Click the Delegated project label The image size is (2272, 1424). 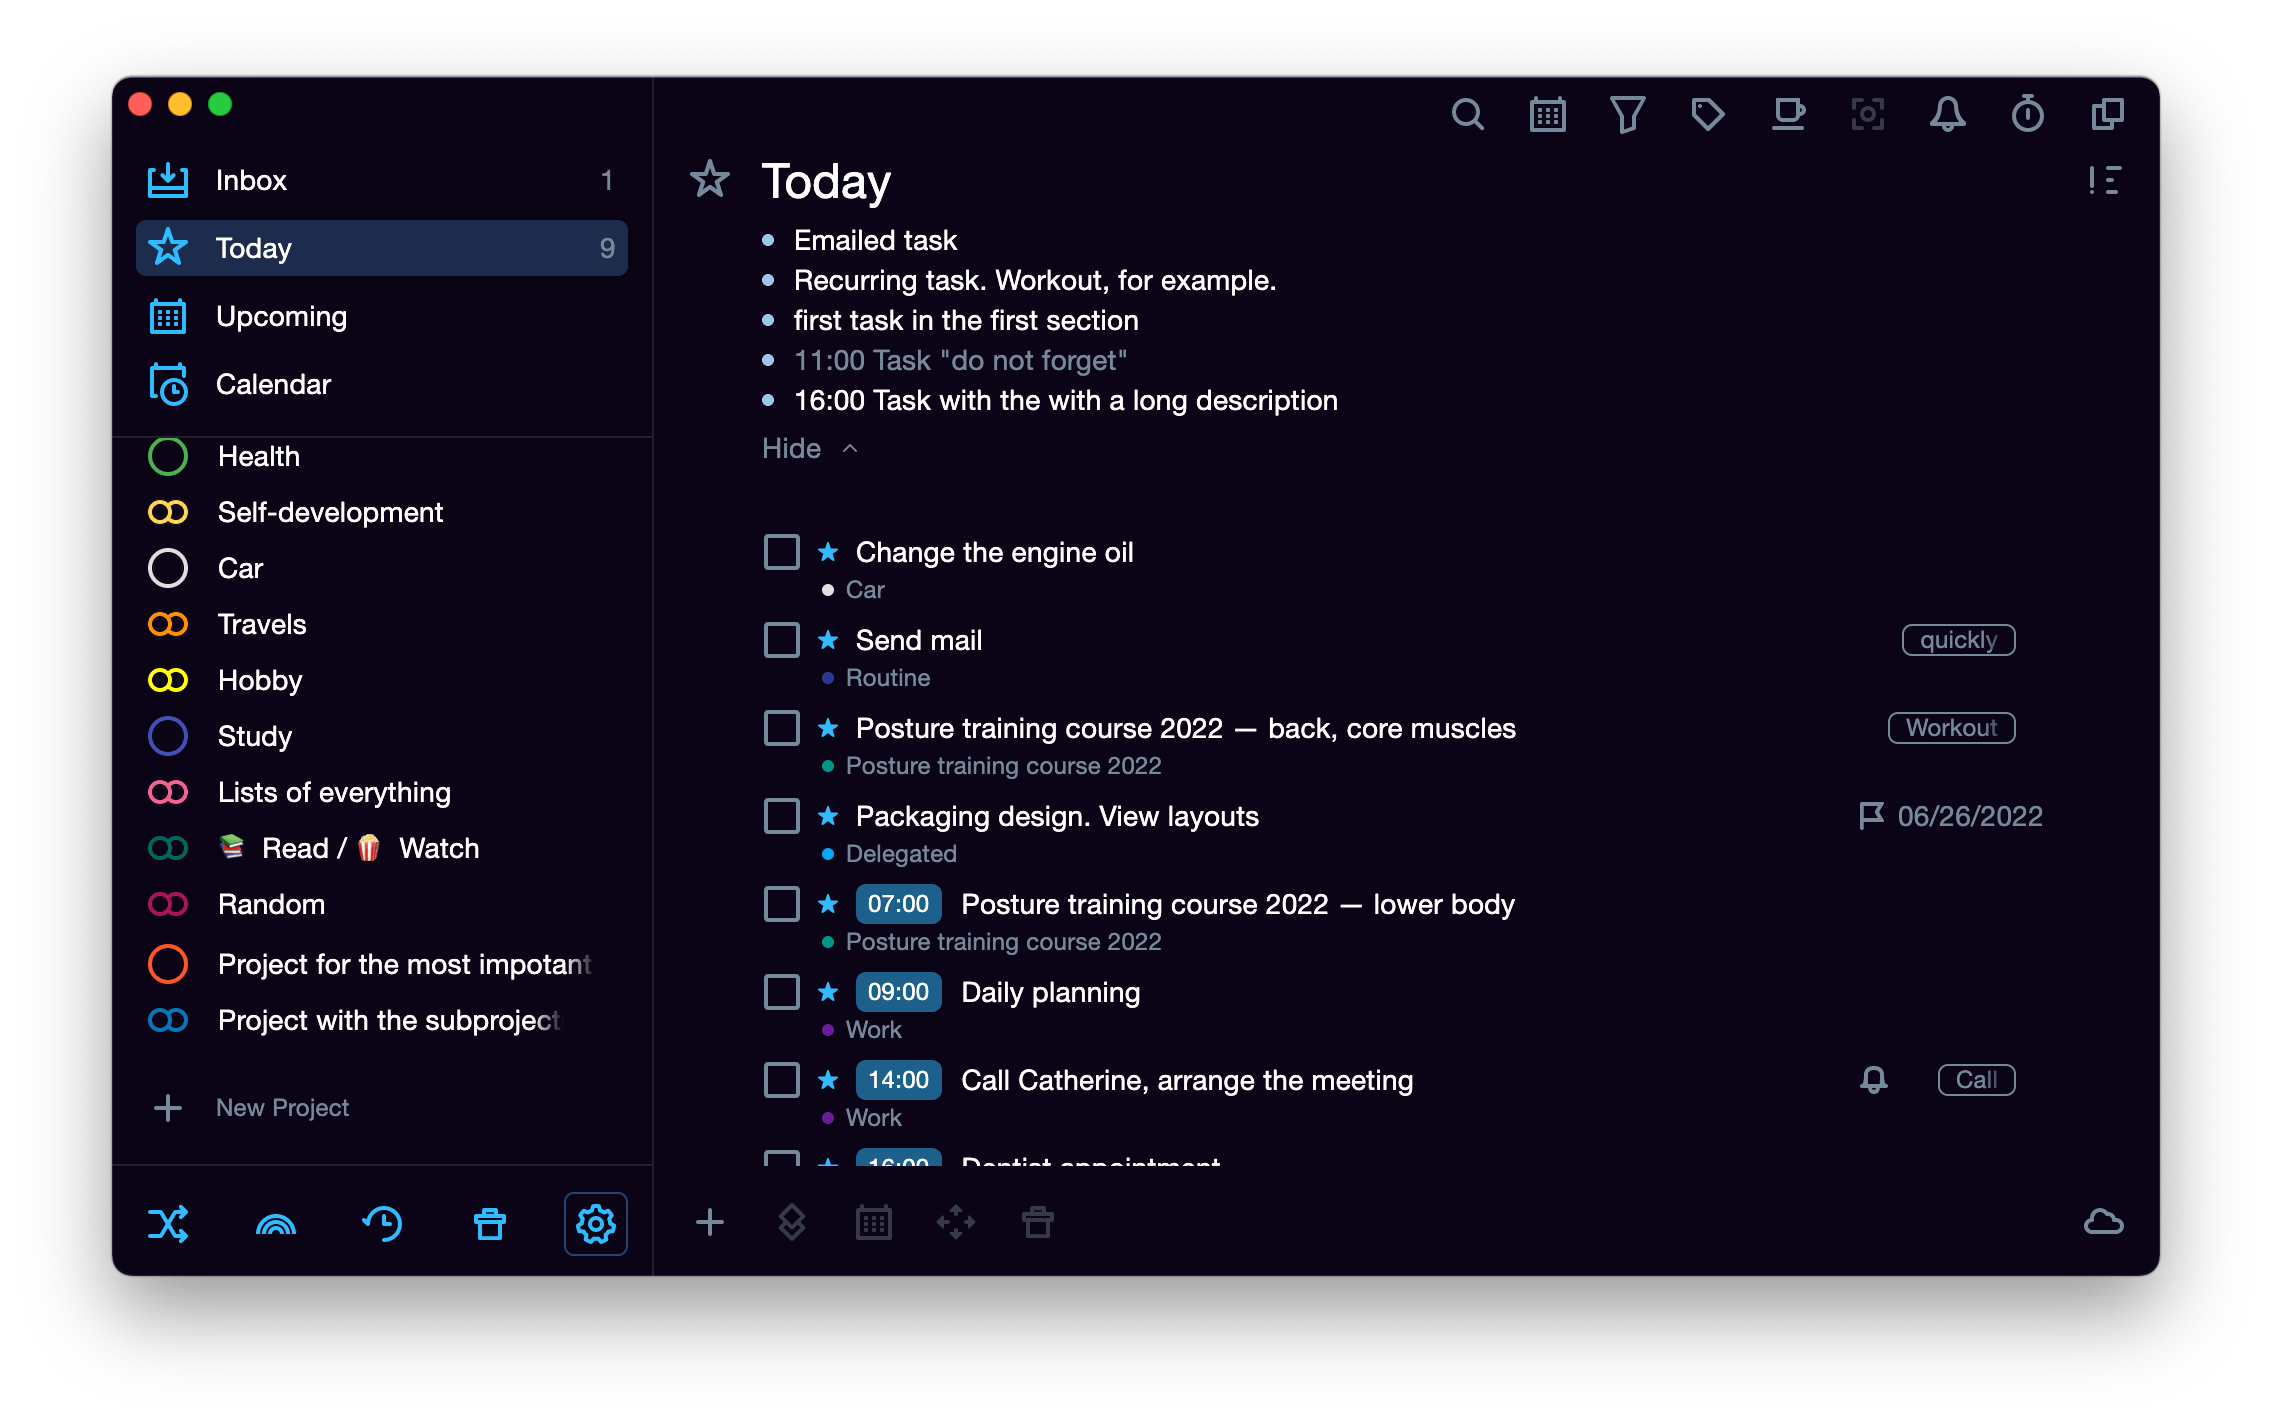coord(901,854)
